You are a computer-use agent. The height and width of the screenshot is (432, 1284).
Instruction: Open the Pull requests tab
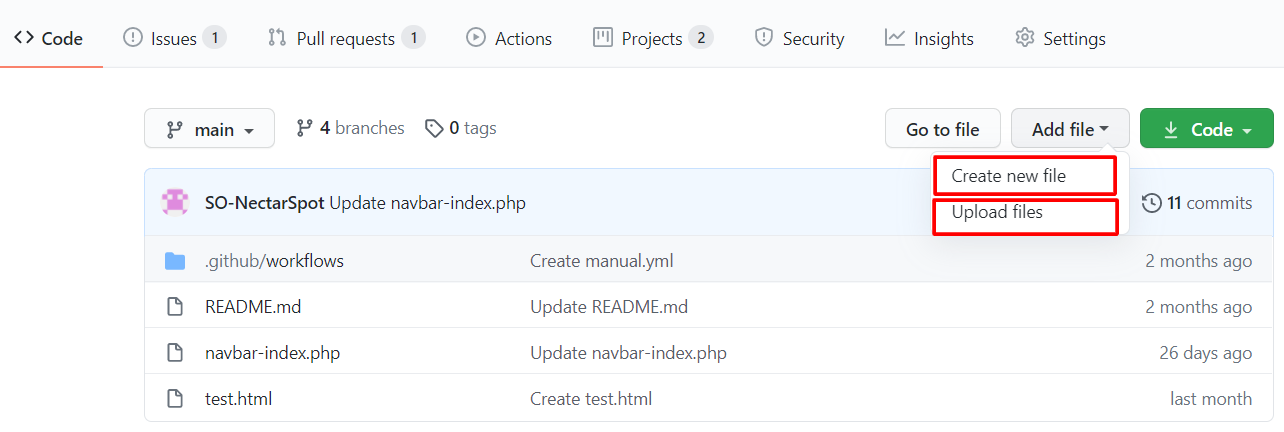pyautogui.click(x=346, y=38)
